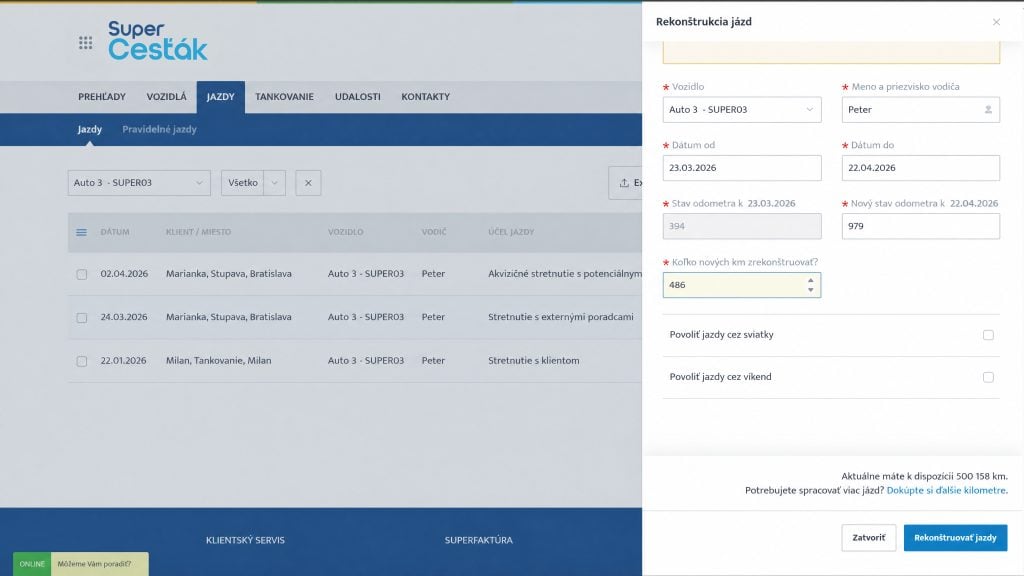
Task: Click the export upload icon
Action: coord(624,183)
